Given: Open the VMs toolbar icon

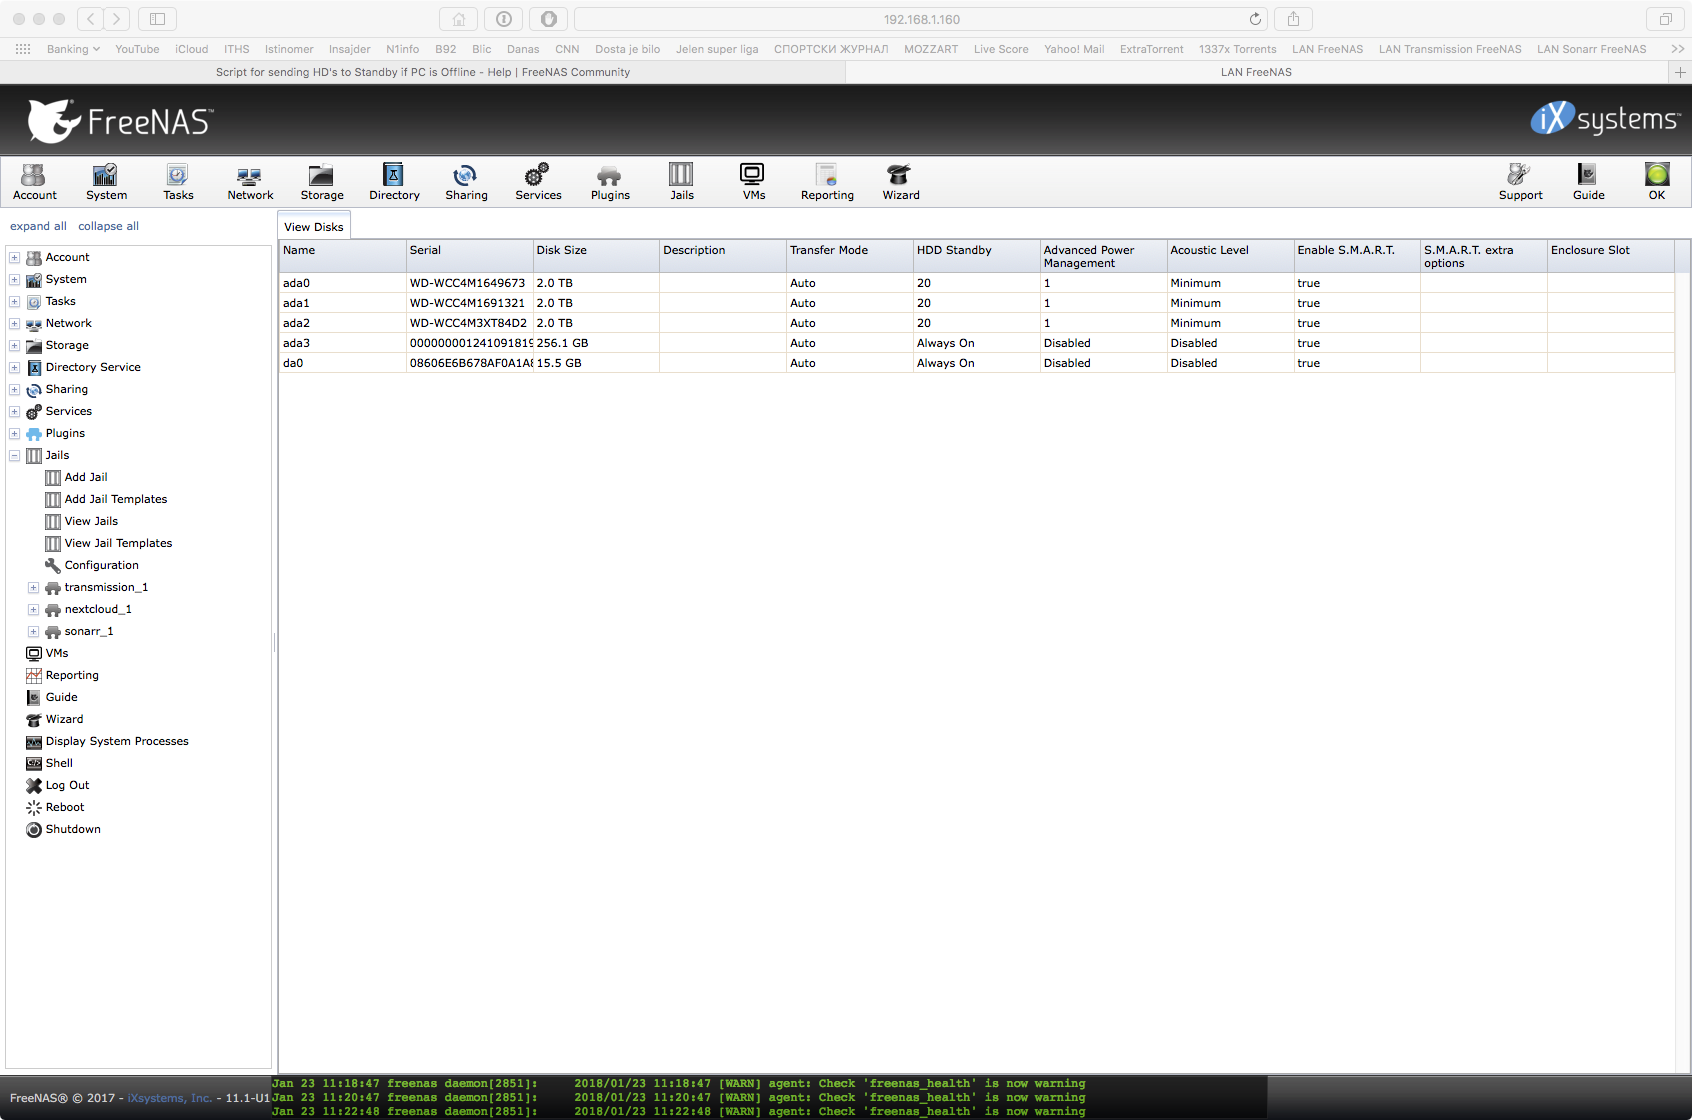Looking at the screenshot, I should 753,182.
